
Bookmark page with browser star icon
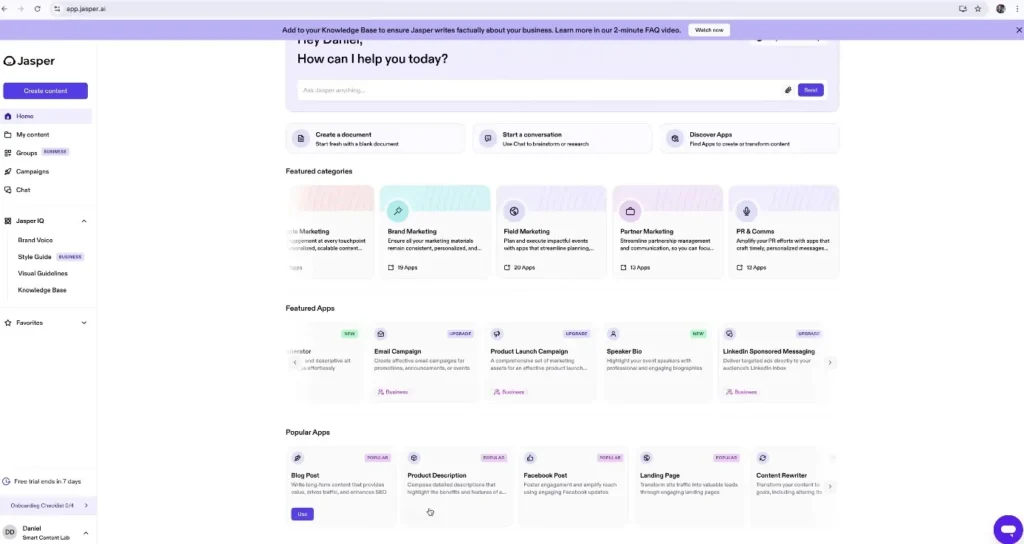coord(978,9)
